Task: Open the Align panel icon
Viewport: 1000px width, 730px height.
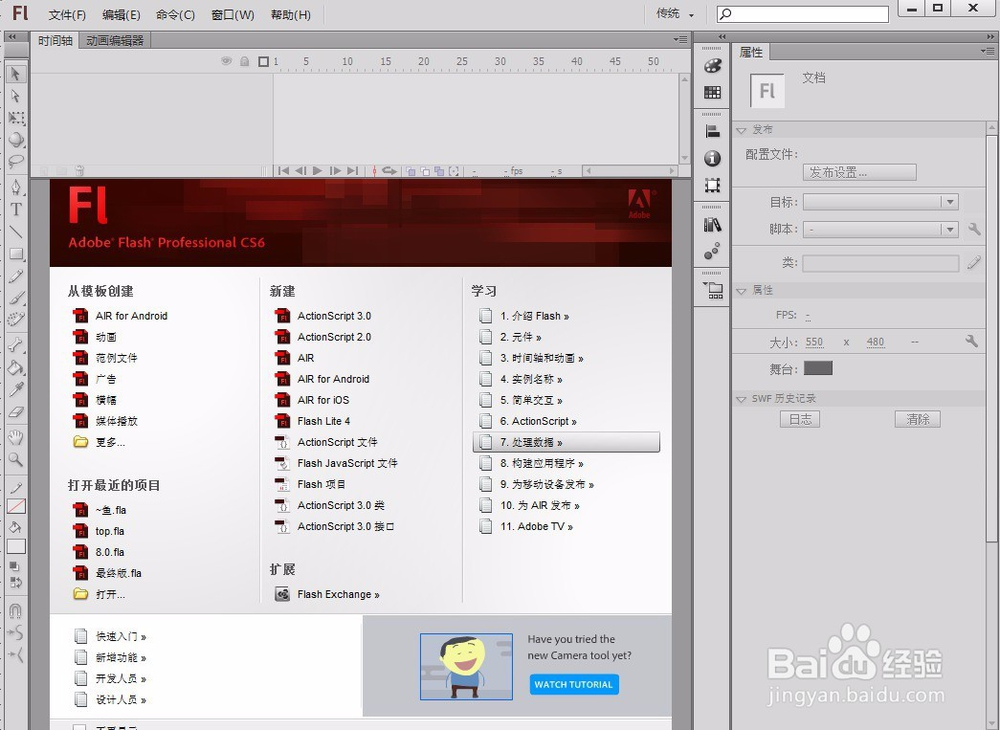Action: [712, 132]
